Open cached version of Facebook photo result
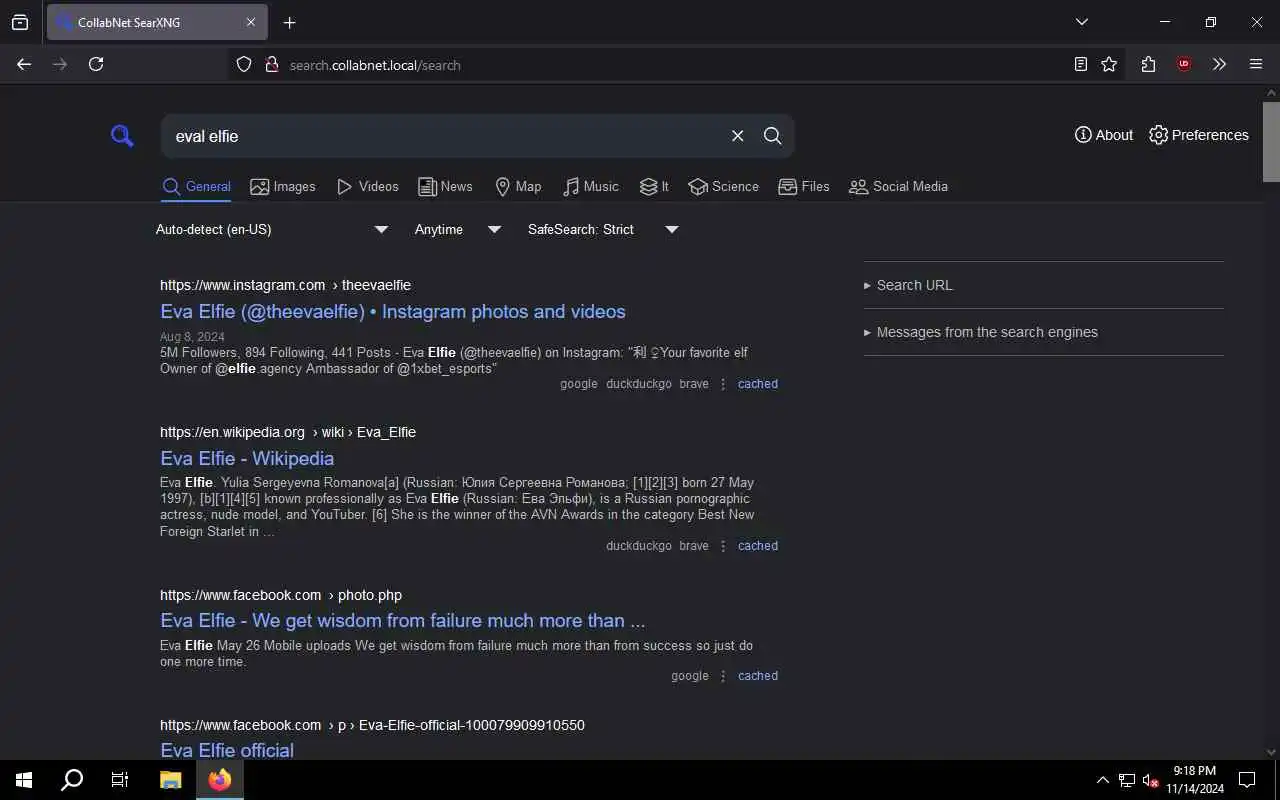The height and width of the screenshot is (800, 1280). click(758, 676)
